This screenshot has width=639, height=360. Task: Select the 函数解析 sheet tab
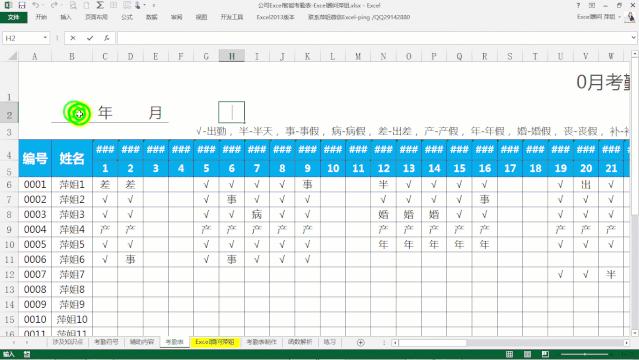point(300,342)
